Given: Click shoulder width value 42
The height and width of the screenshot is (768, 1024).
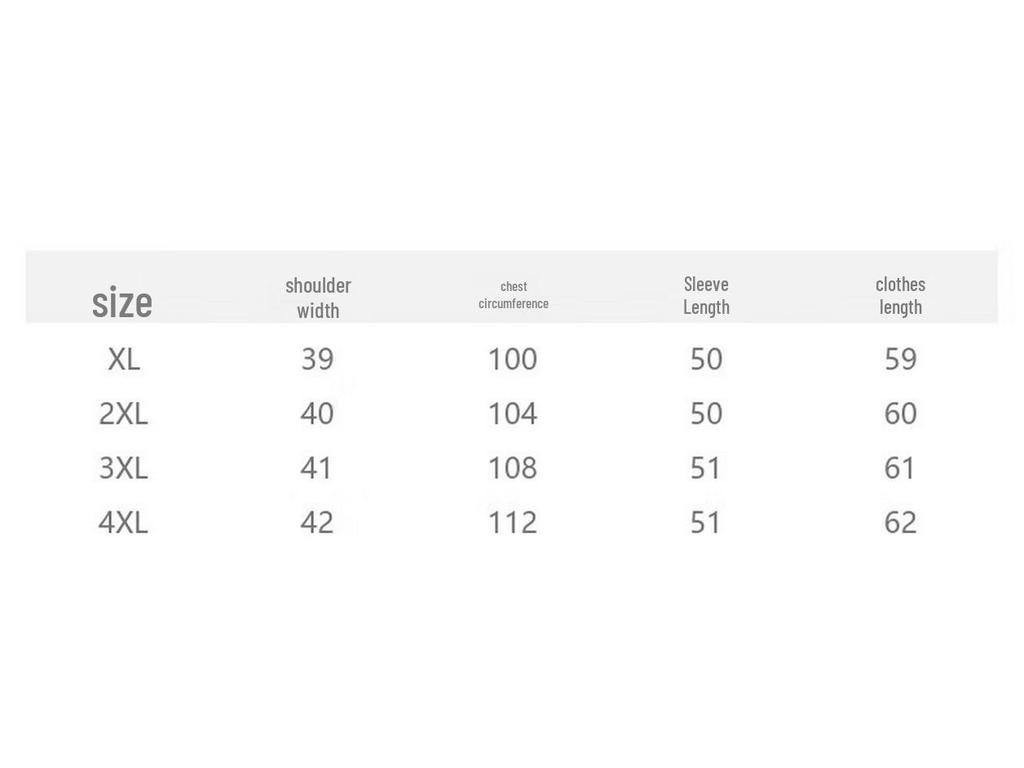Looking at the screenshot, I should pyautogui.click(x=317, y=522).
